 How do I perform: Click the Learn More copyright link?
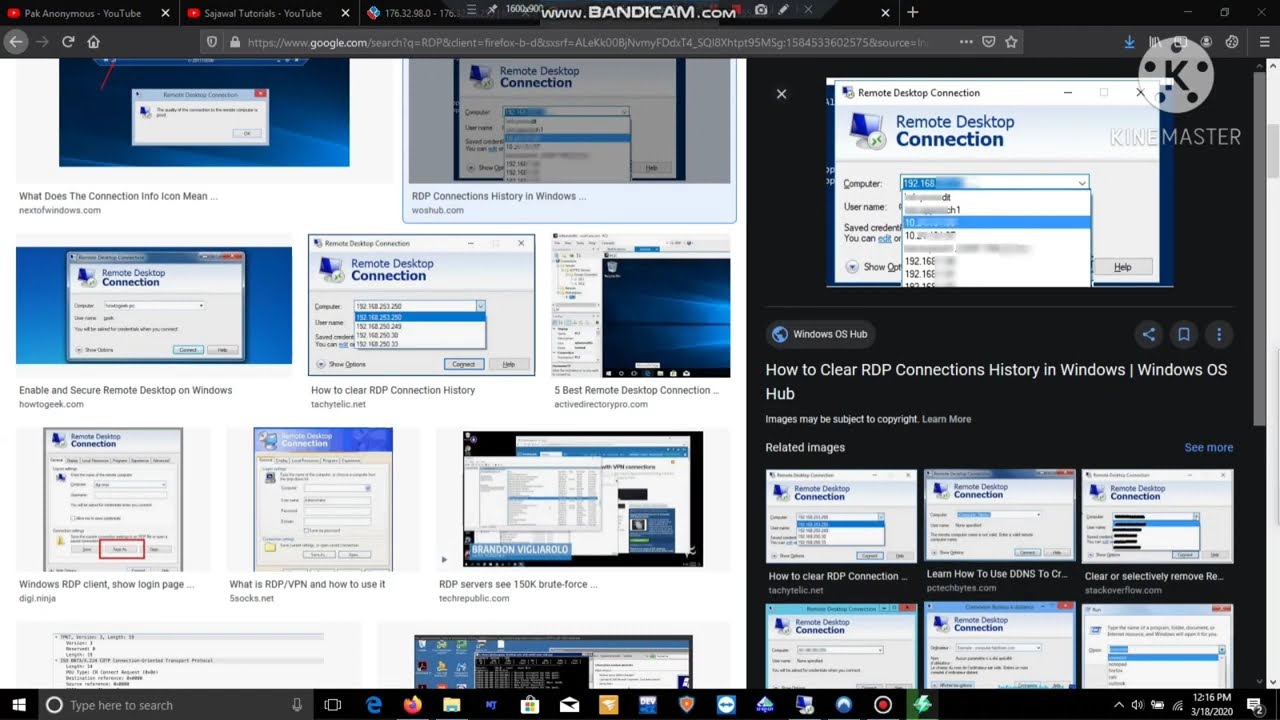coord(946,419)
